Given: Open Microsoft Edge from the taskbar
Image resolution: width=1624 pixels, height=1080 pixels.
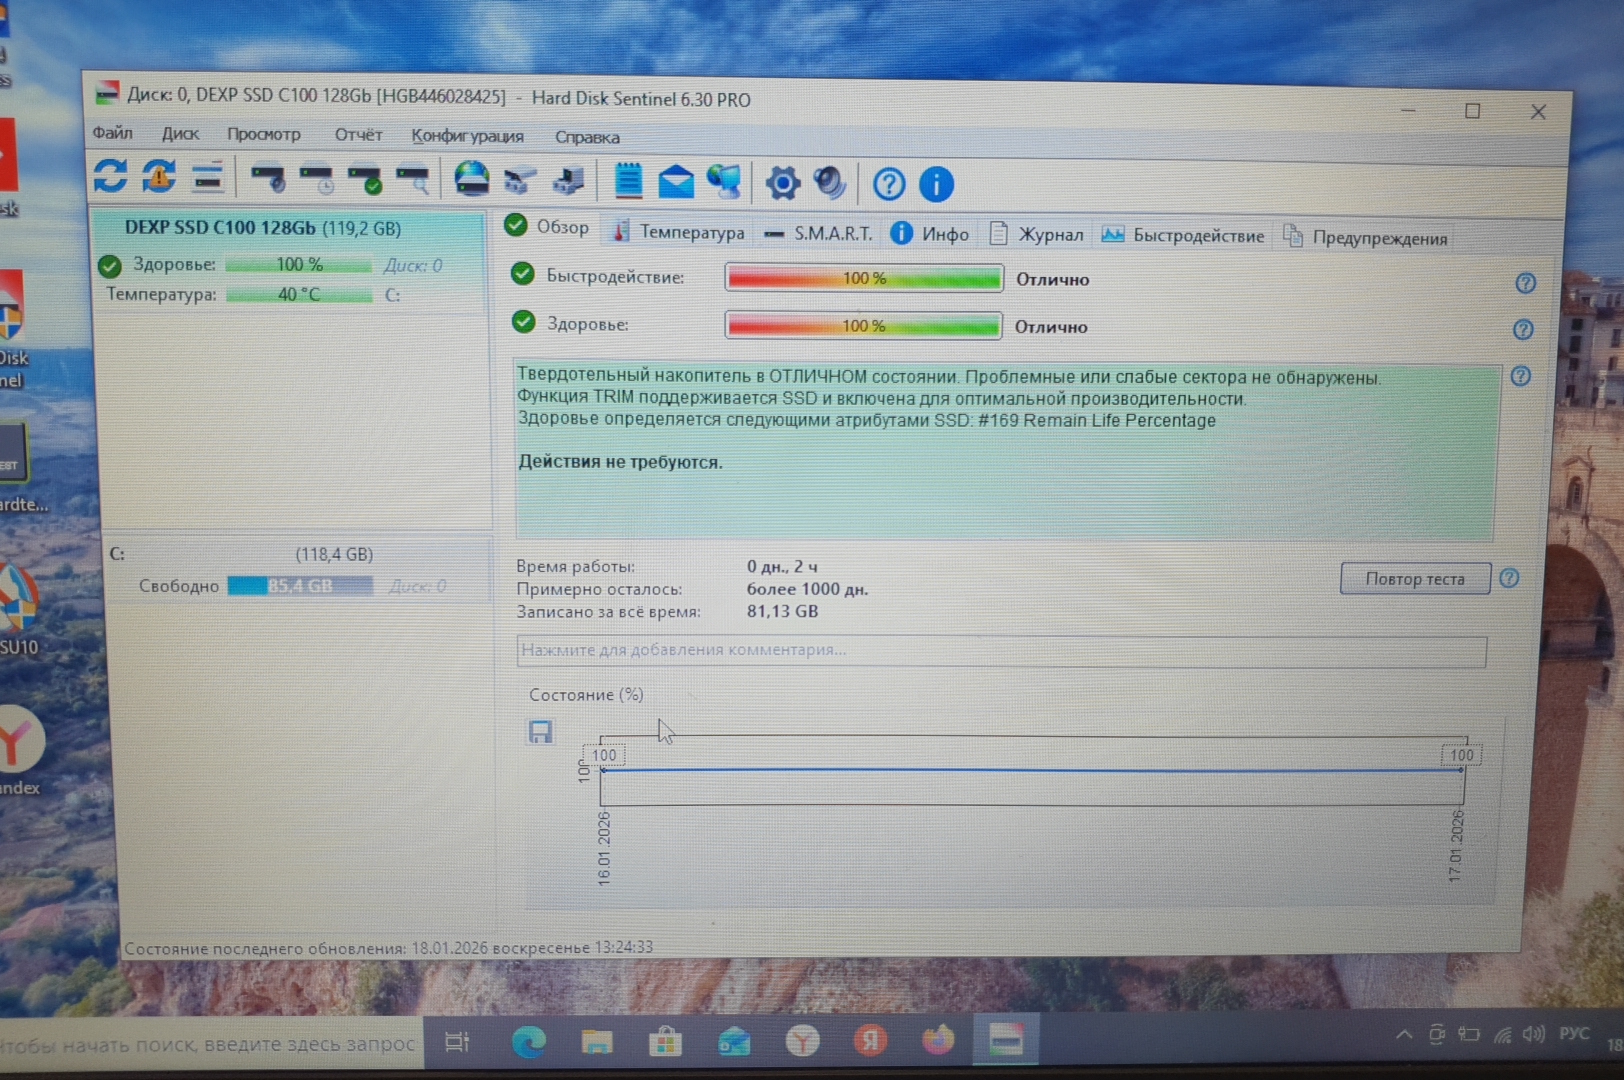Looking at the screenshot, I should tap(528, 1042).
